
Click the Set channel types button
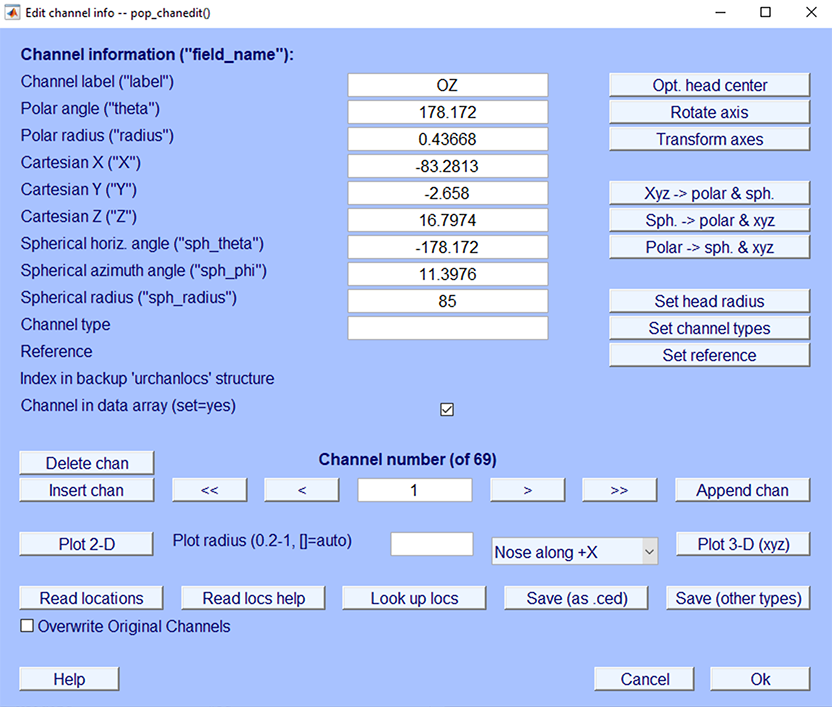(709, 328)
